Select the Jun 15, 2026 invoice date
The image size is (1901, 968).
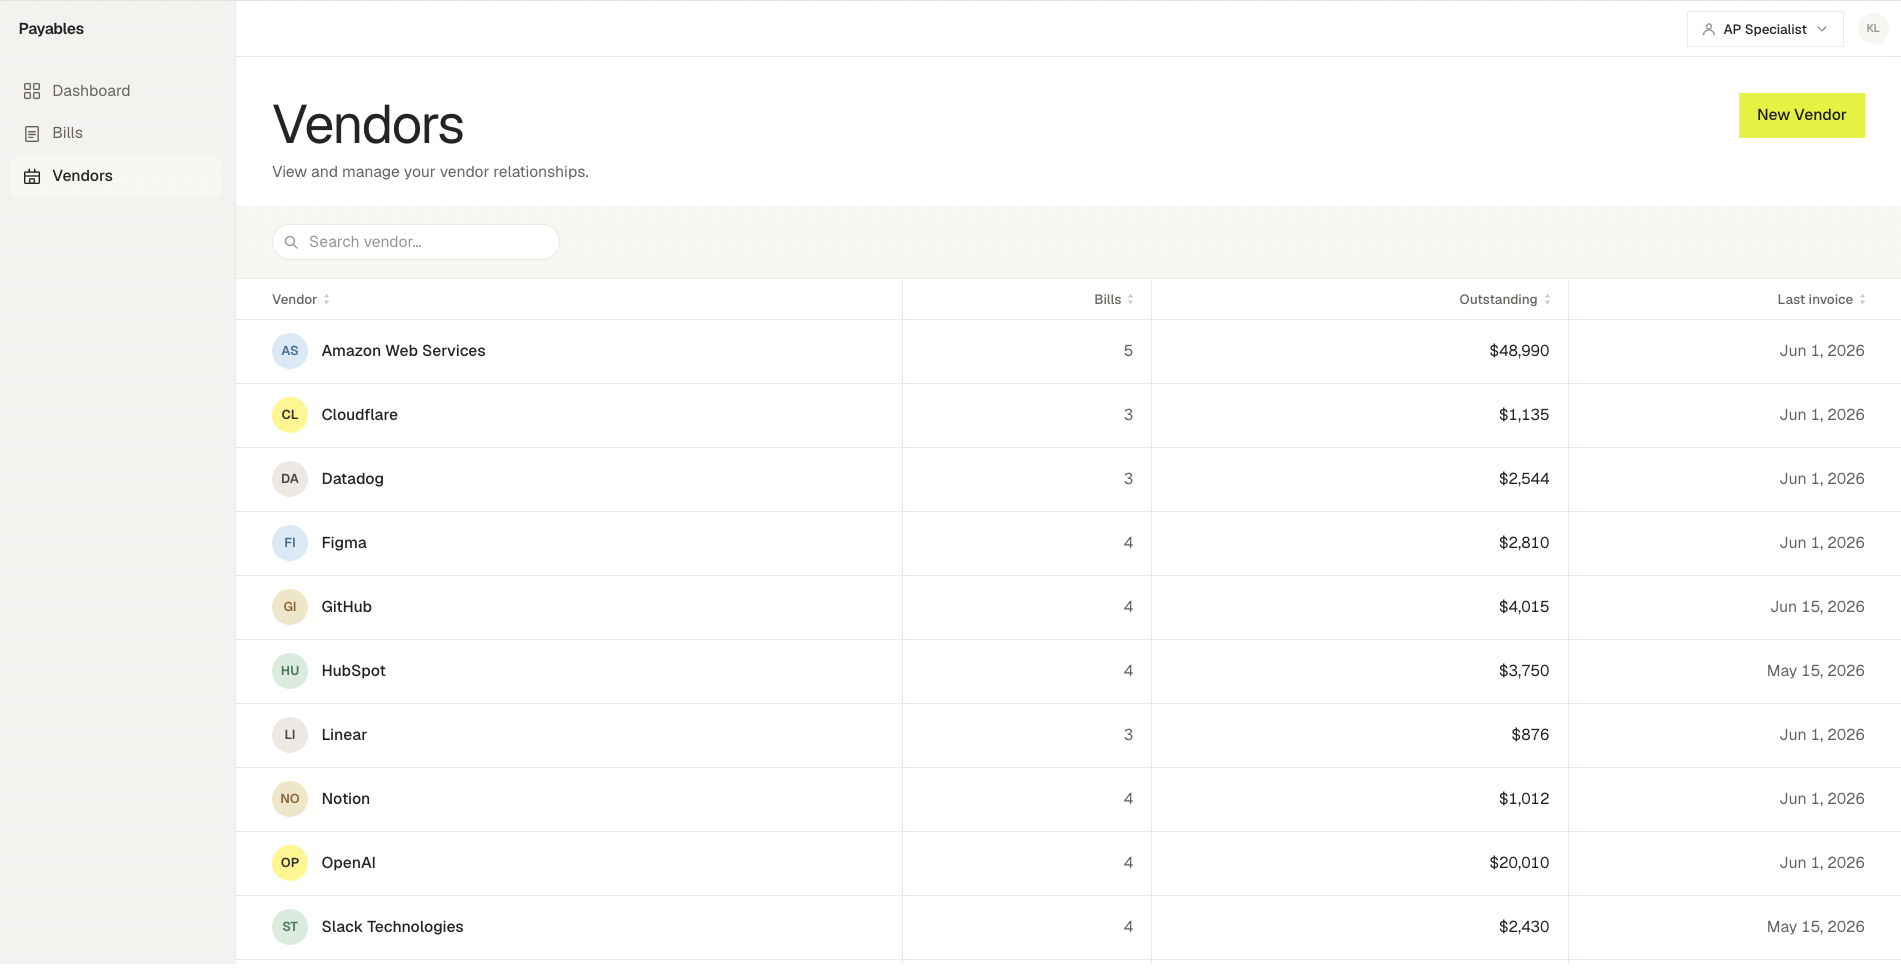(1817, 607)
